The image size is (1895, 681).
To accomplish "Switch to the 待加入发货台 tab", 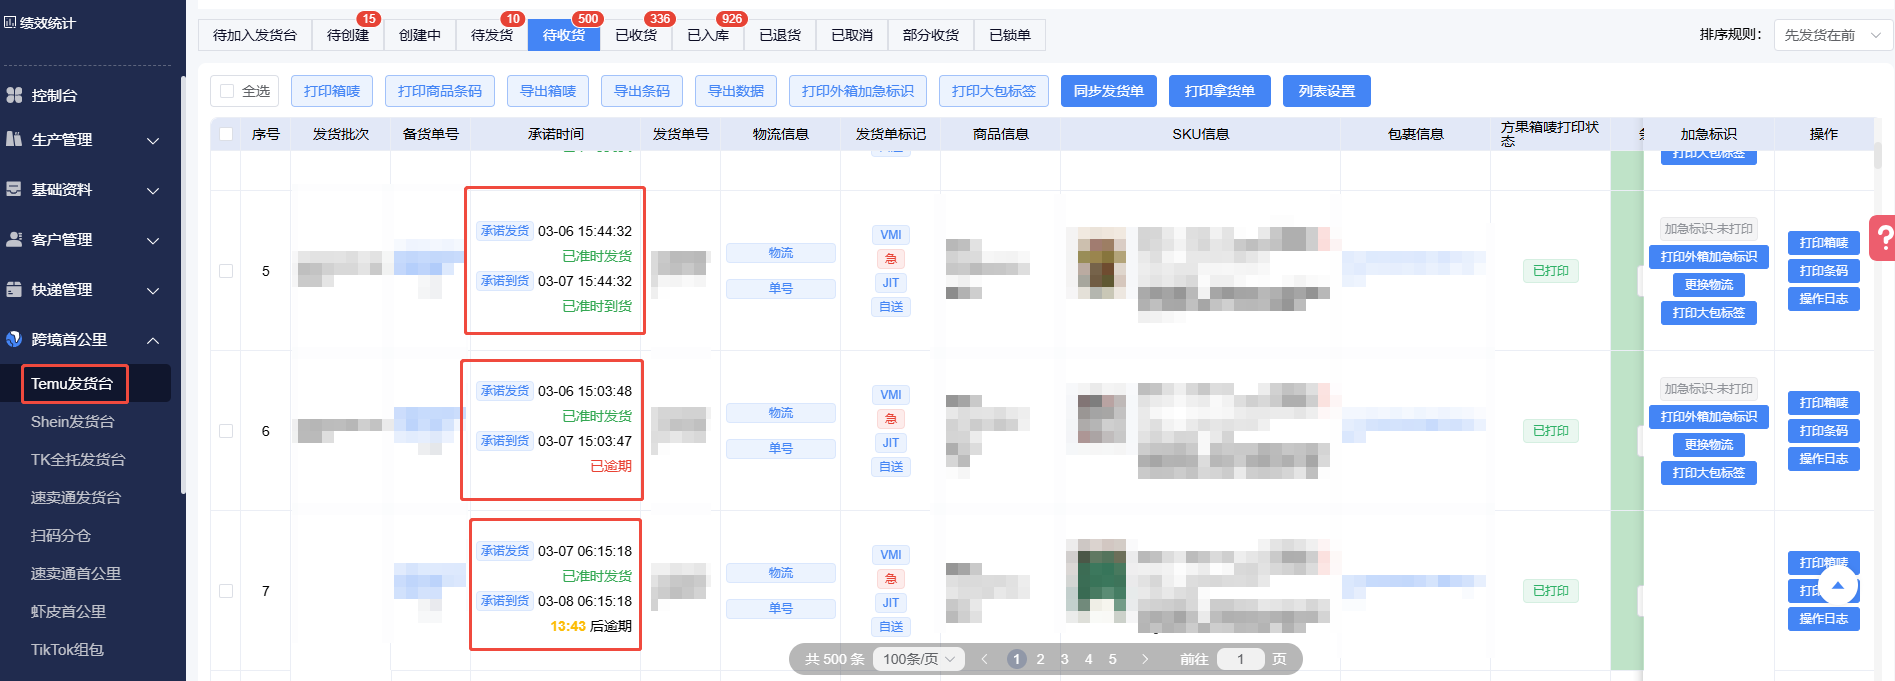I will tap(255, 35).
